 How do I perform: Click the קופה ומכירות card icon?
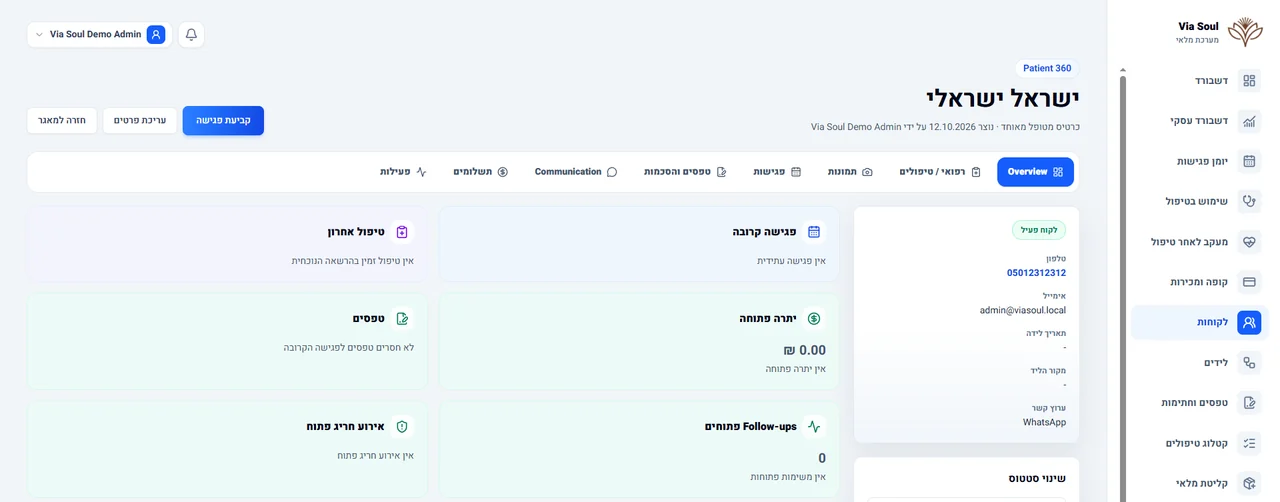[1249, 282]
